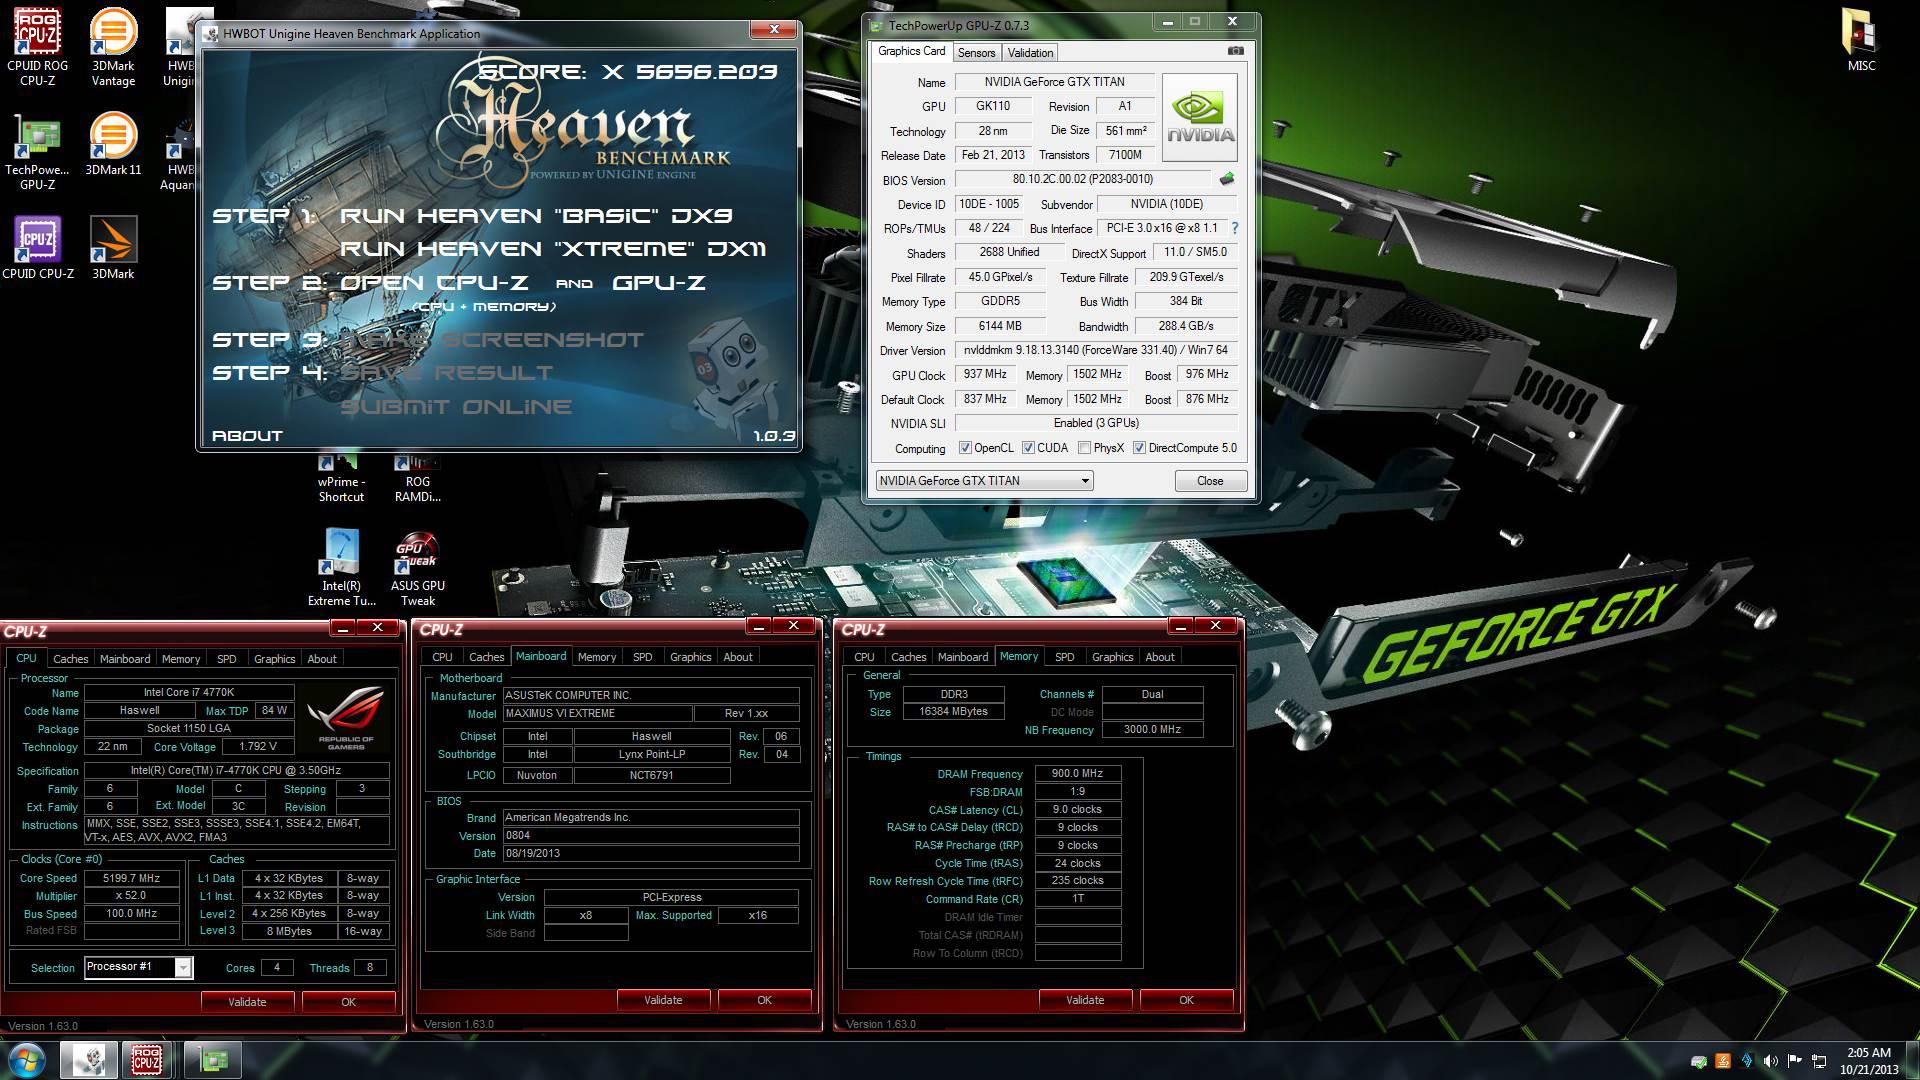Click Close button in GPU-Z
The width and height of the screenshot is (1920, 1080).
pyautogui.click(x=1210, y=481)
